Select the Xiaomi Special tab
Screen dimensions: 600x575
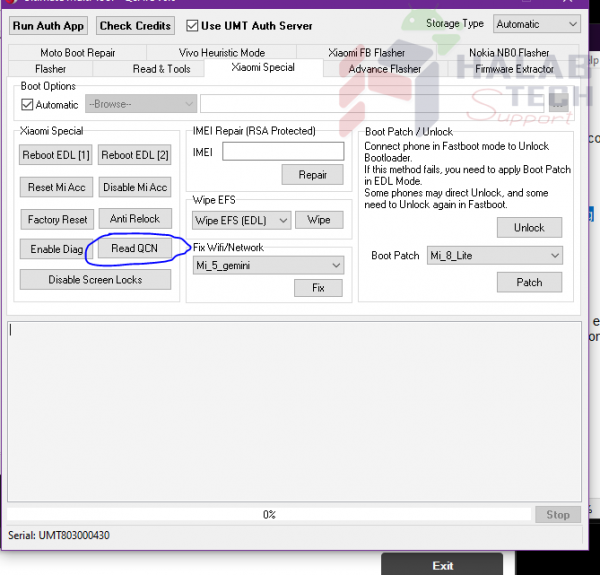pyautogui.click(x=263, y=67)
